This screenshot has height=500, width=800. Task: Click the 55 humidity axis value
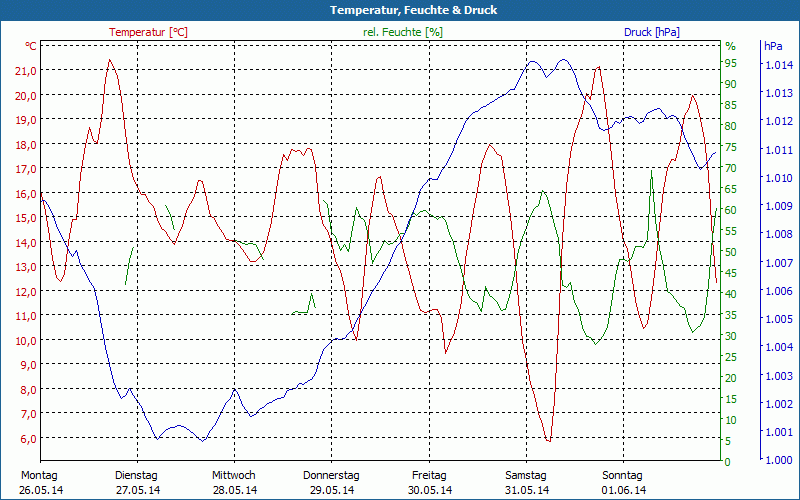(731, 231)
